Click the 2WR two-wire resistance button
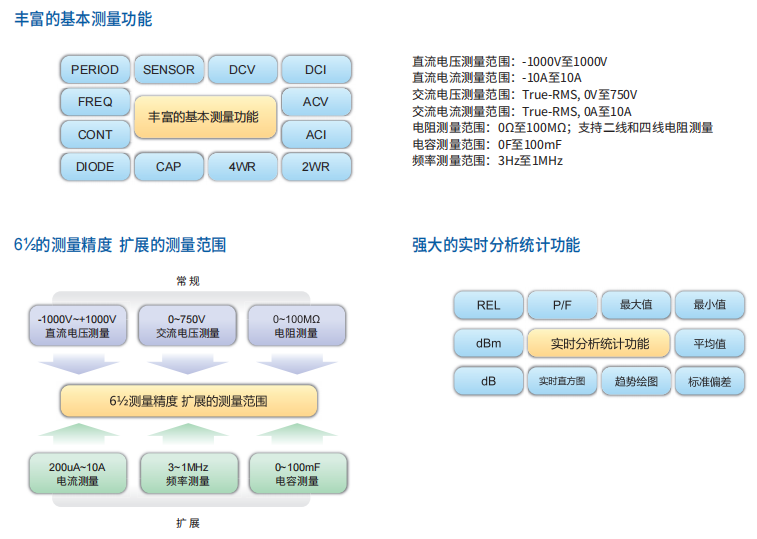757x539 pixels. pos(316,167)
